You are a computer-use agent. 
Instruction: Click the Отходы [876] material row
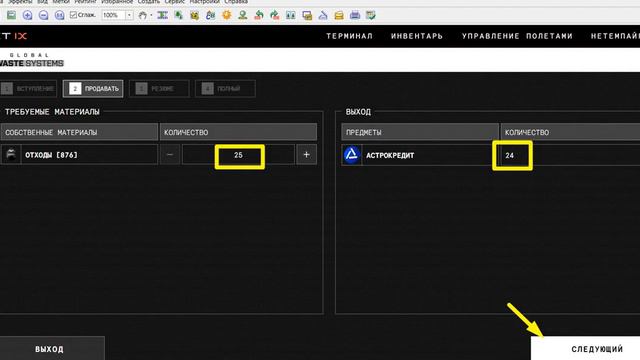point(79,155)
